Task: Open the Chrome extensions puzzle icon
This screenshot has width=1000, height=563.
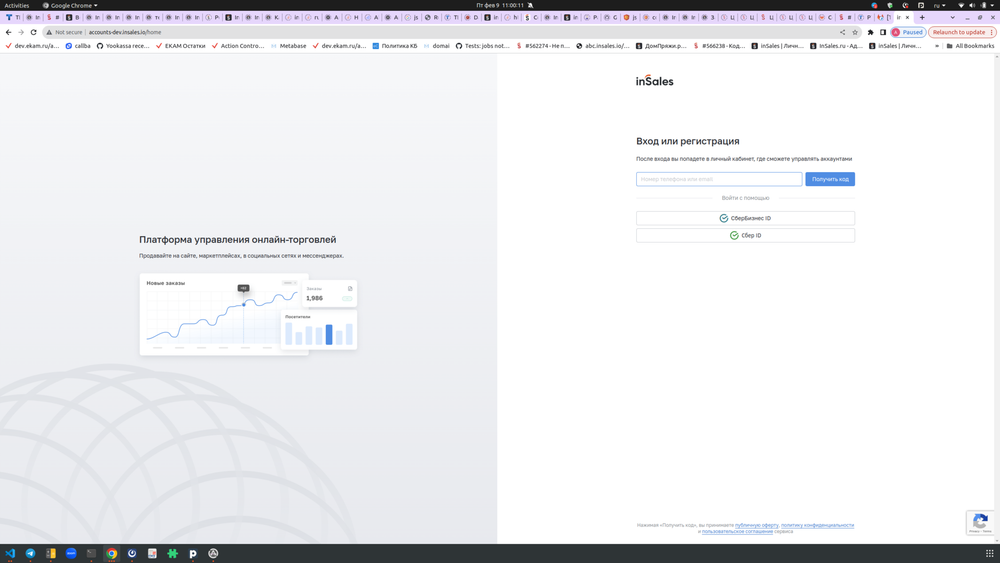Action: (x=871, y=32)
